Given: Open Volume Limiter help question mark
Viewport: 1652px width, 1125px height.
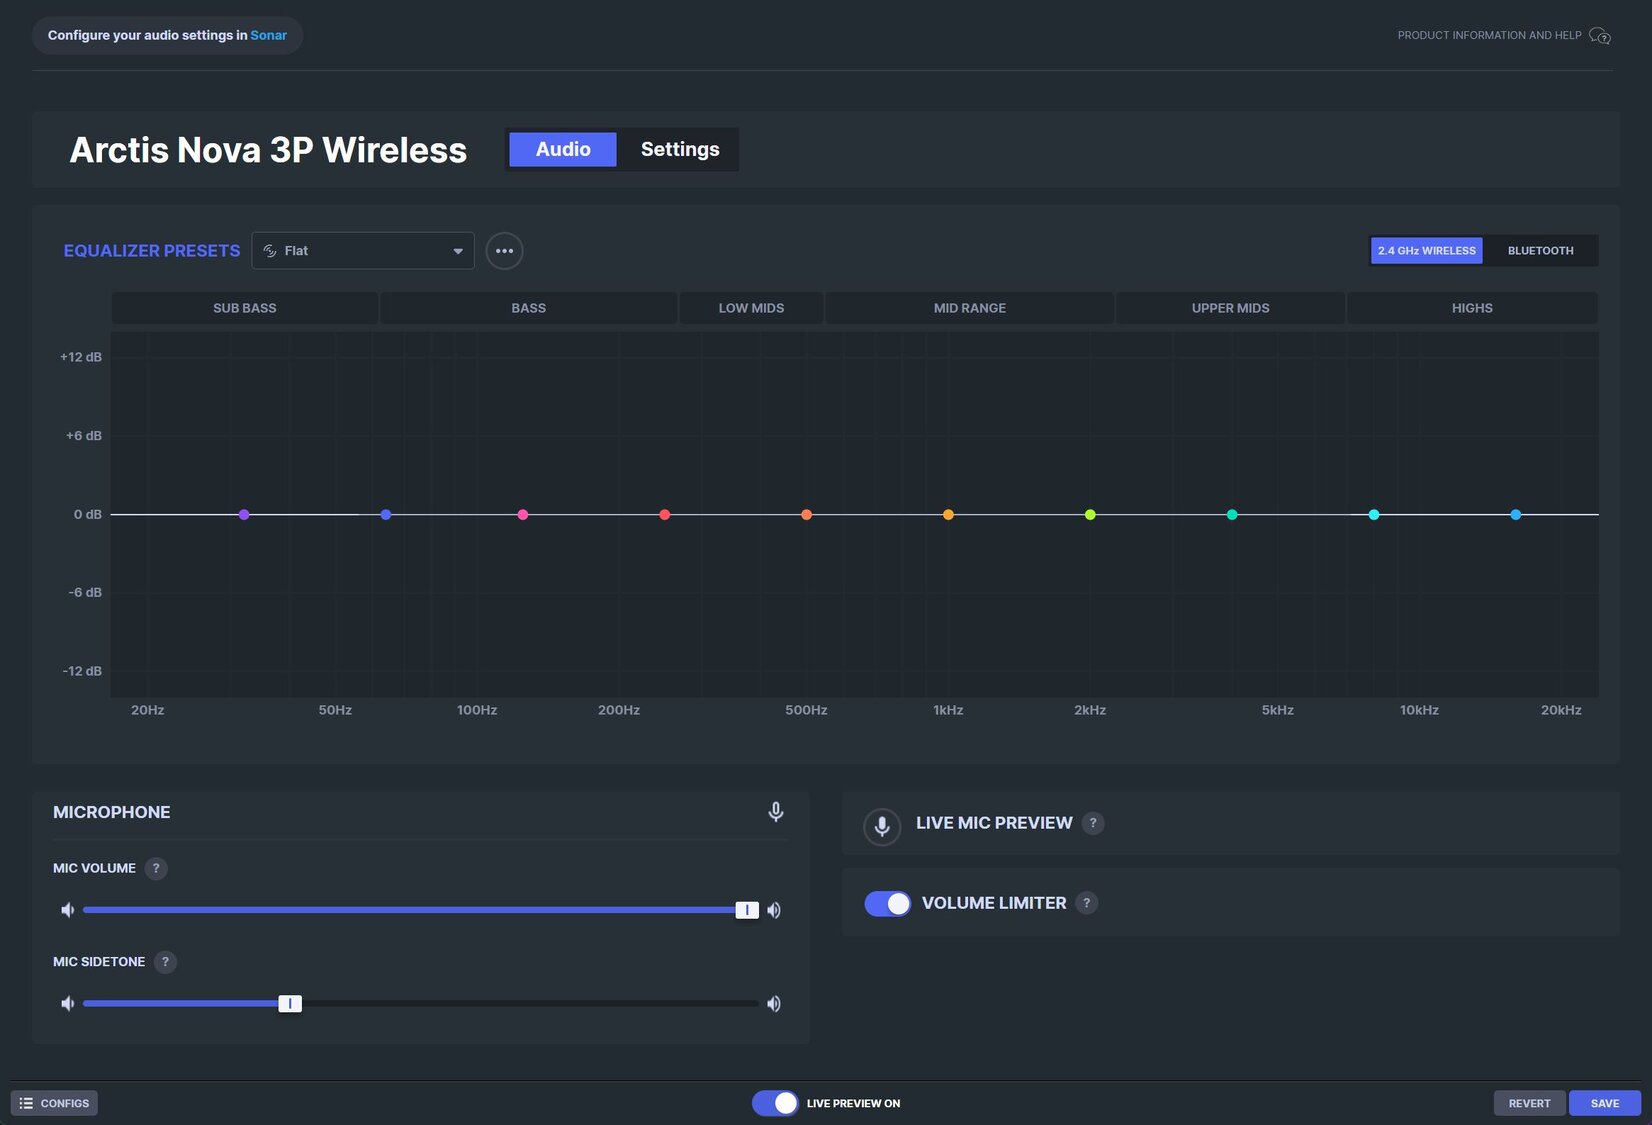Looking at the screenshot, I should click(x=1087, y=903).
